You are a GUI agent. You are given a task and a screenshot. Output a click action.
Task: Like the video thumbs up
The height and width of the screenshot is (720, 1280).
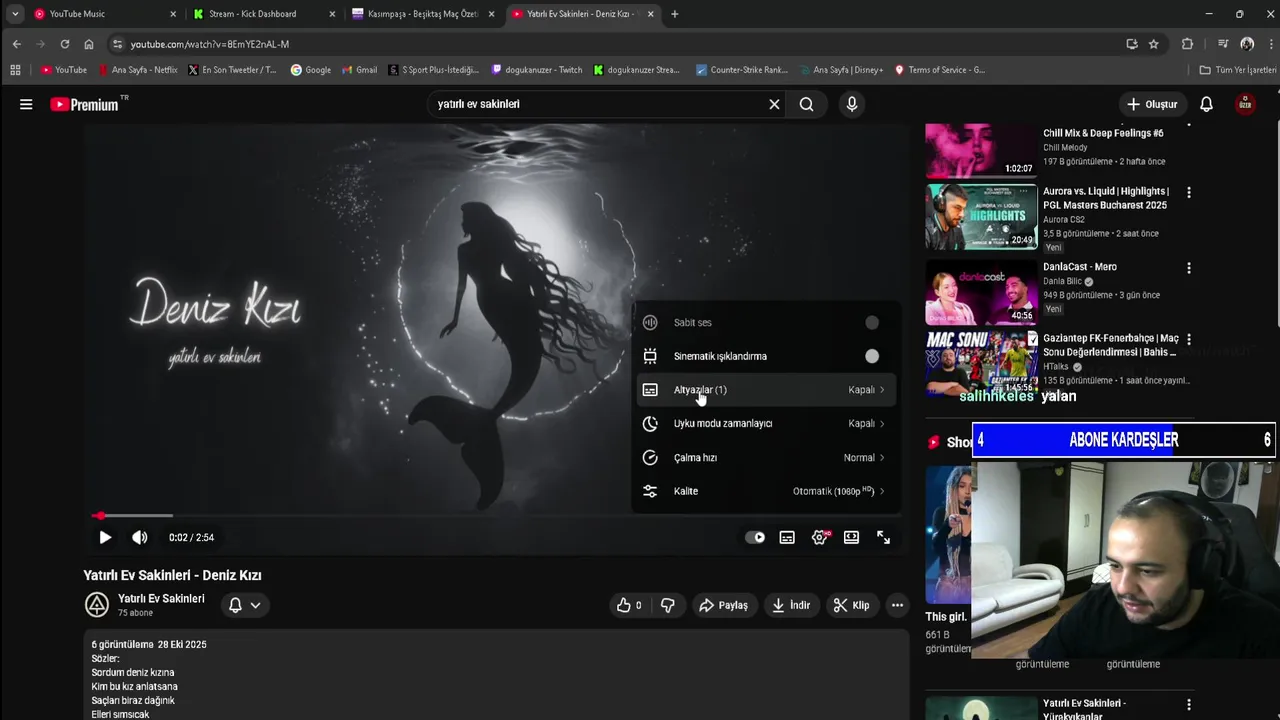(630, 605)
